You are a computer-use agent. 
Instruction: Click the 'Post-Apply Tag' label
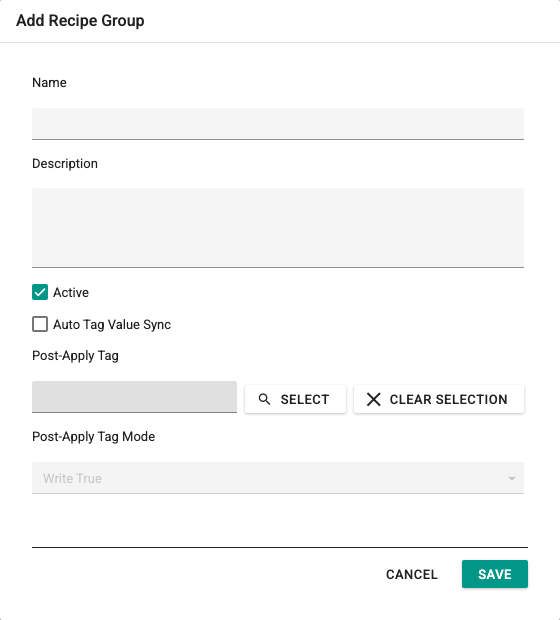click(x=75, y=356)
